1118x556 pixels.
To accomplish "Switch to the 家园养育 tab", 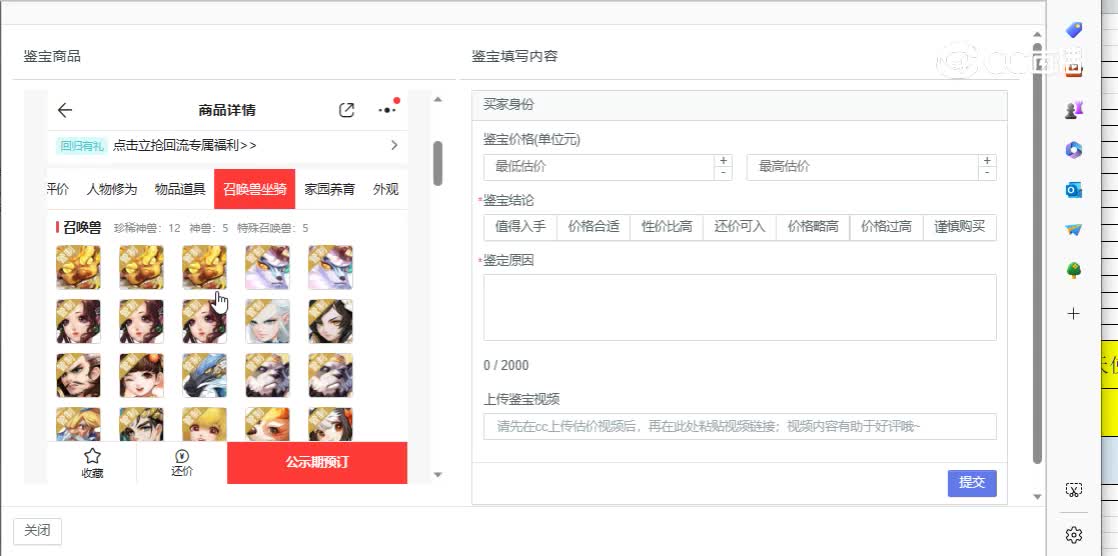I will 329,190.
